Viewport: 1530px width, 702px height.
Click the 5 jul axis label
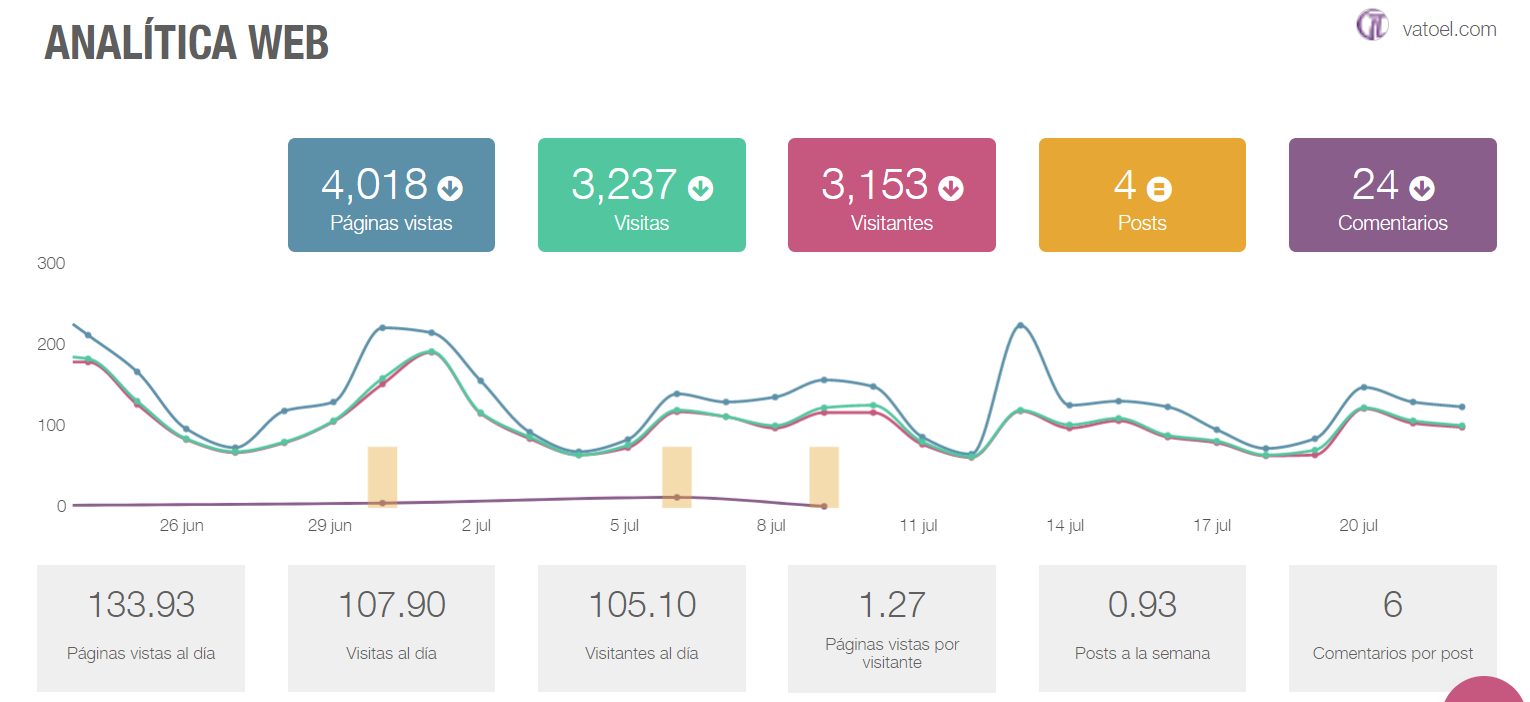(x=624, y=526)
